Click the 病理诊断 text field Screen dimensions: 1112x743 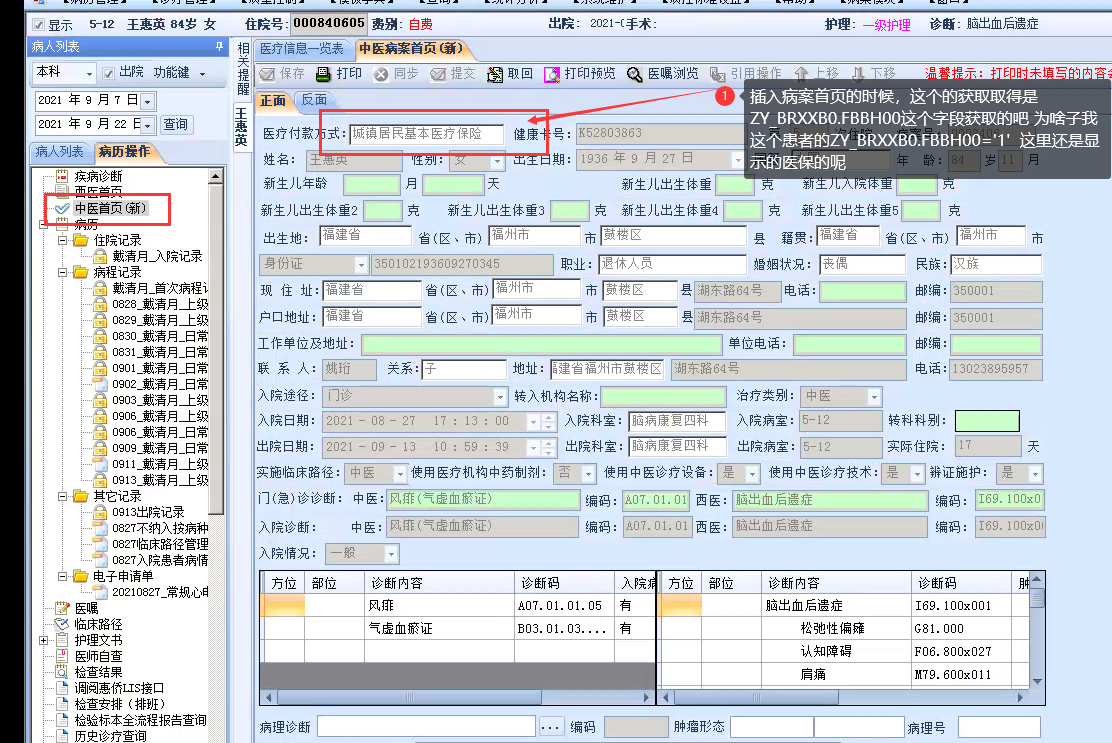tap(426, 727)
